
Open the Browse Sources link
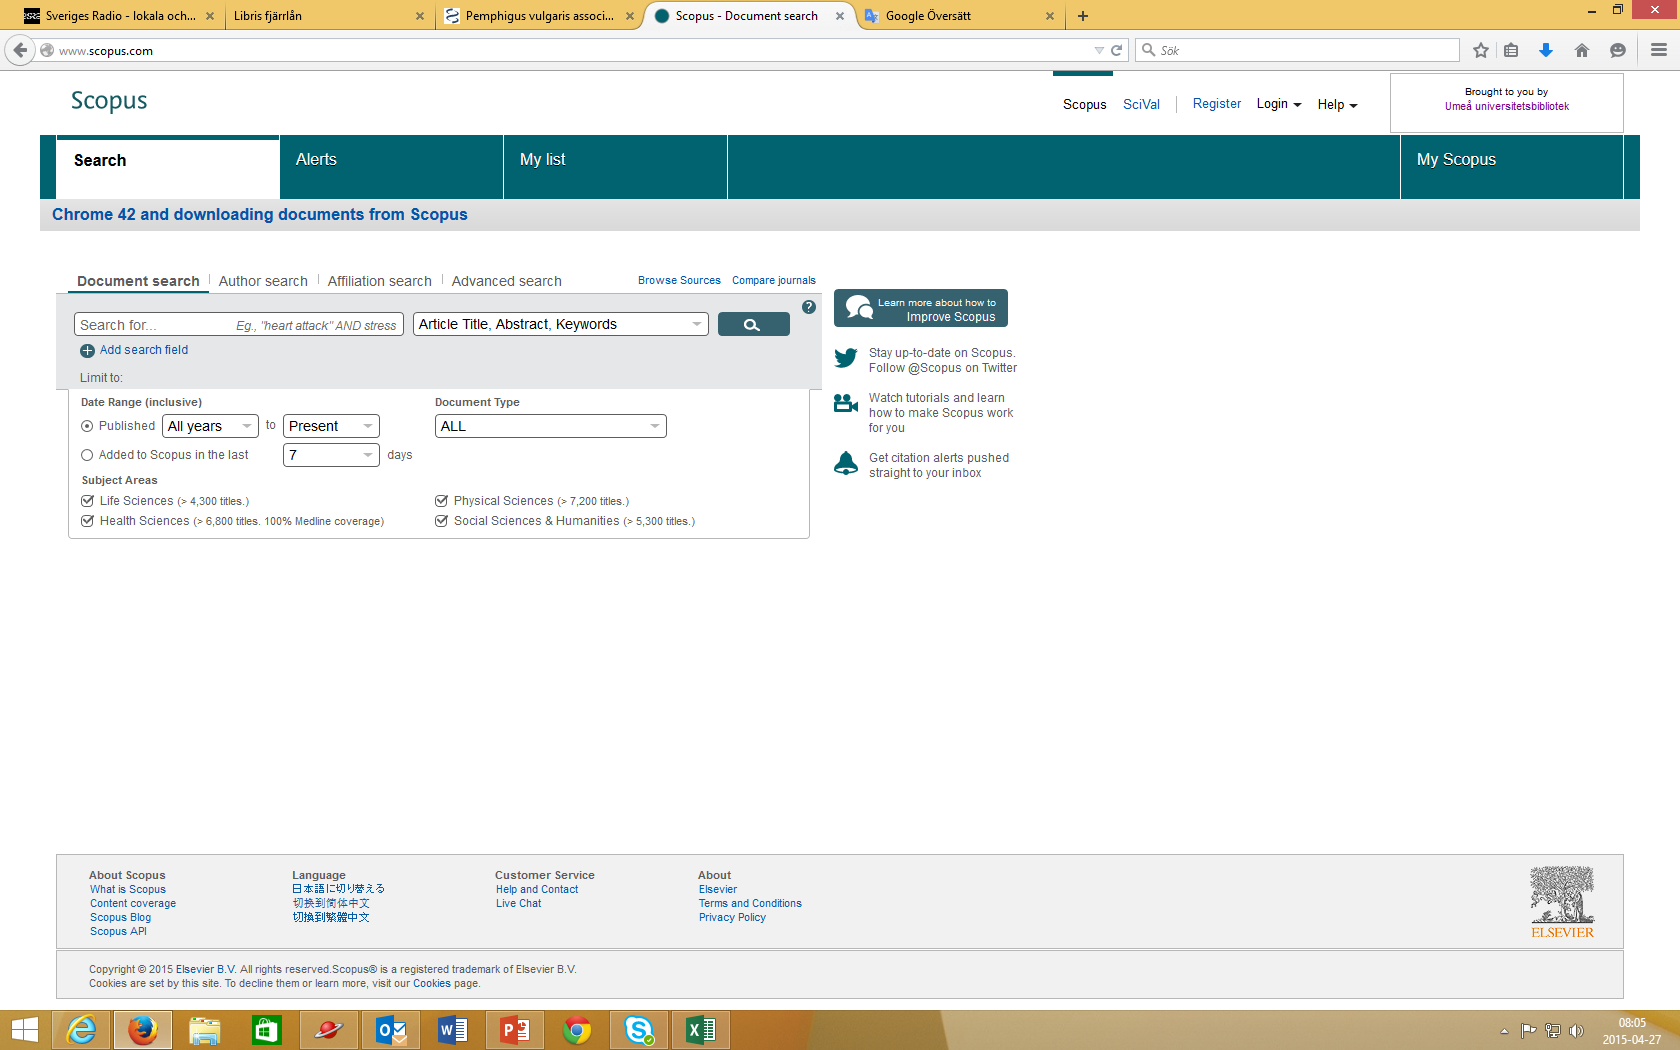coord(679,280)
